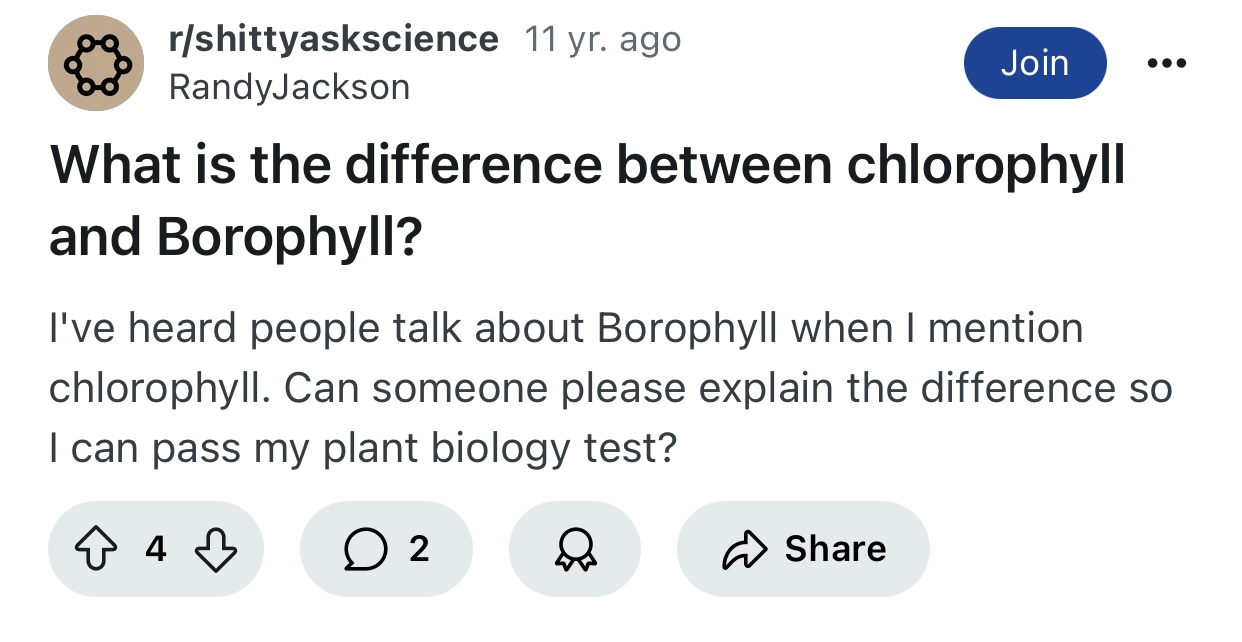
Task: Click the r/shittyaskscience community avatar
Action: (x=96, y=63)
